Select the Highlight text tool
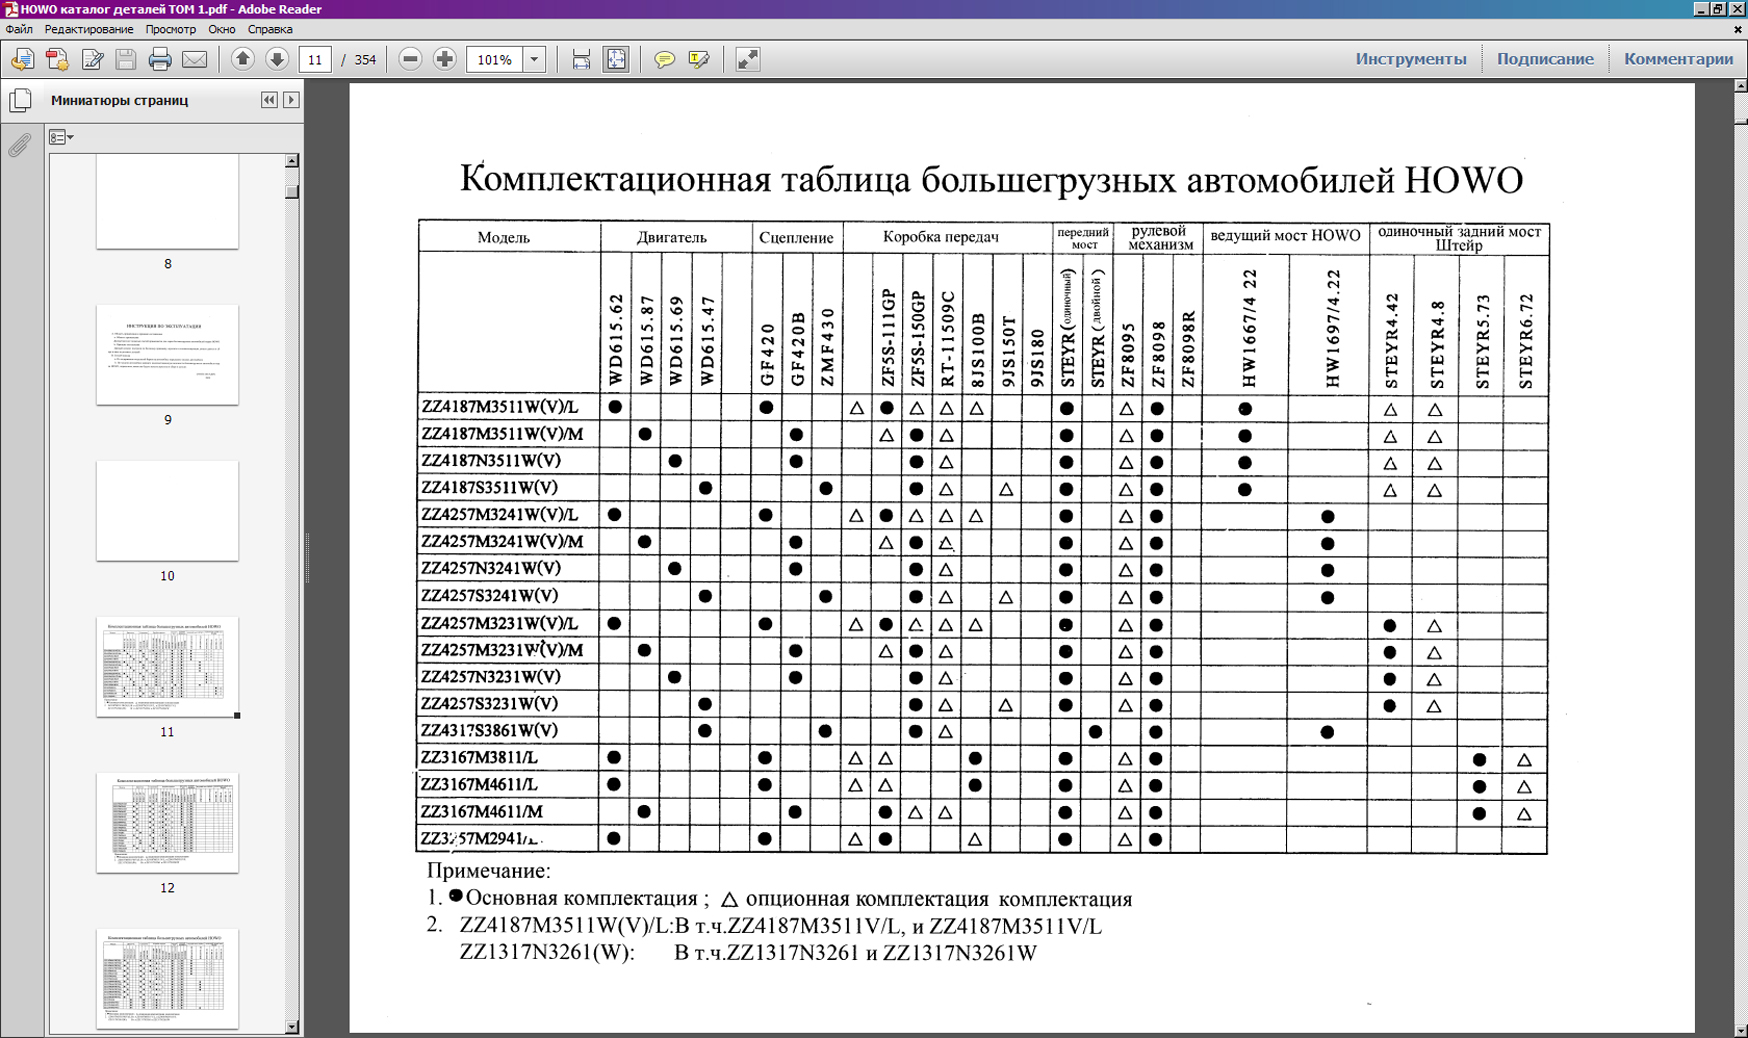 (x=699, y=60)
